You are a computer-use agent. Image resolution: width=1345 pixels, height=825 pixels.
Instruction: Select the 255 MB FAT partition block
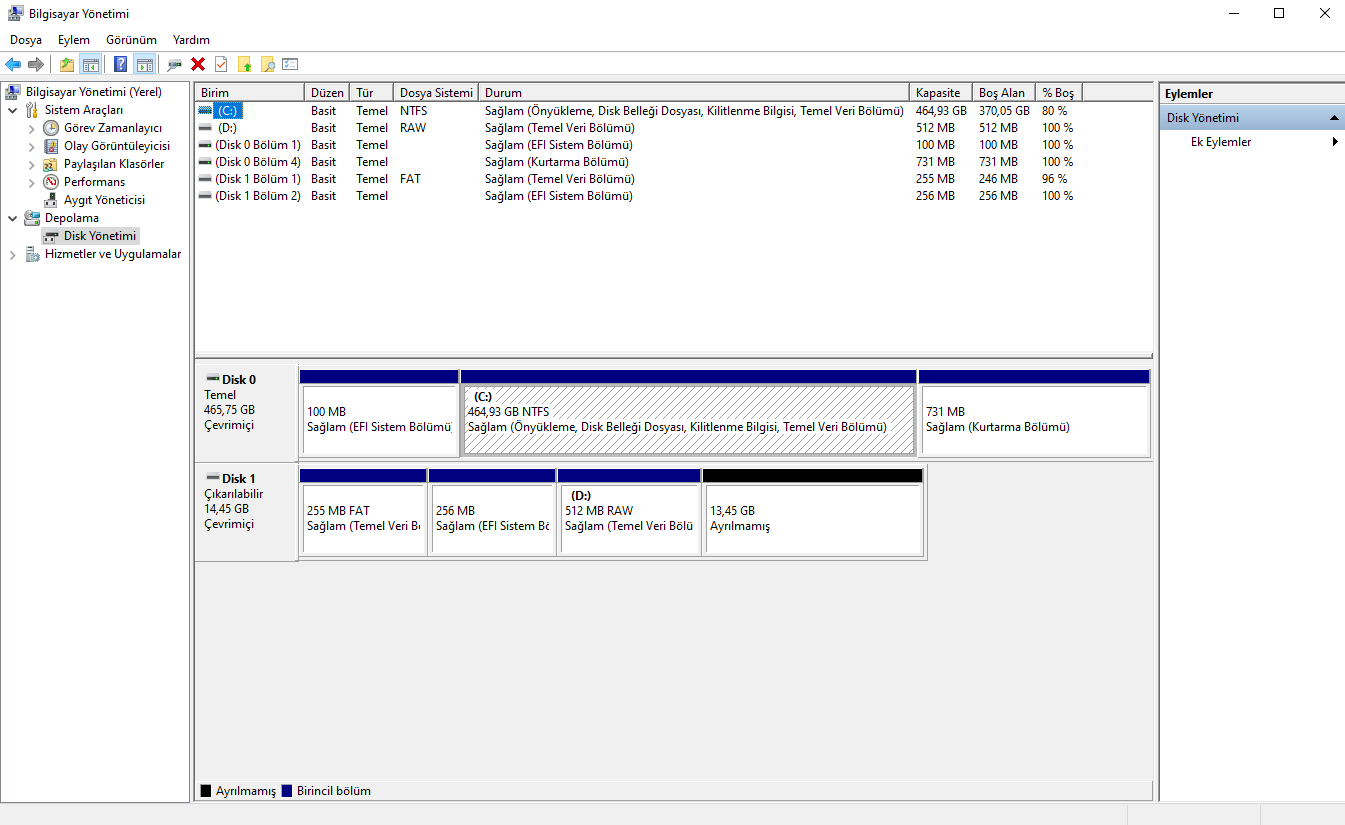click(363, 511)
